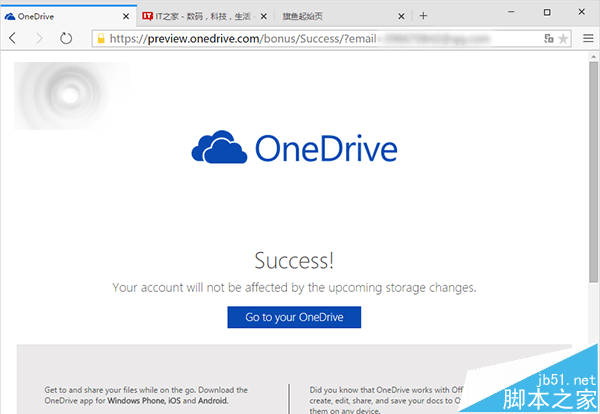Switch to the OneDrive tab
This screenshot has height=414, width=600.
coord(69,16)
